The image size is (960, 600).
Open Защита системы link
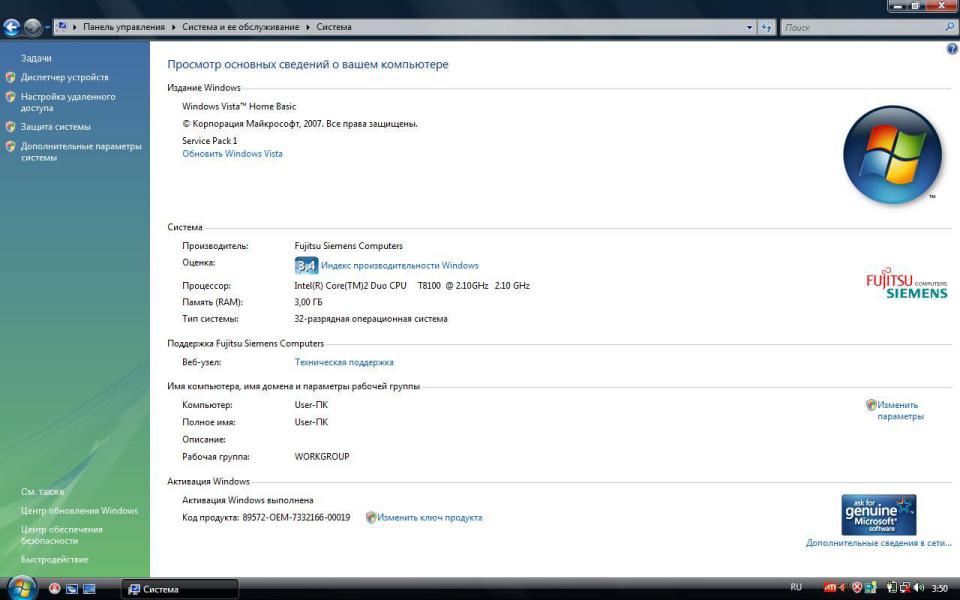(56, 127)
